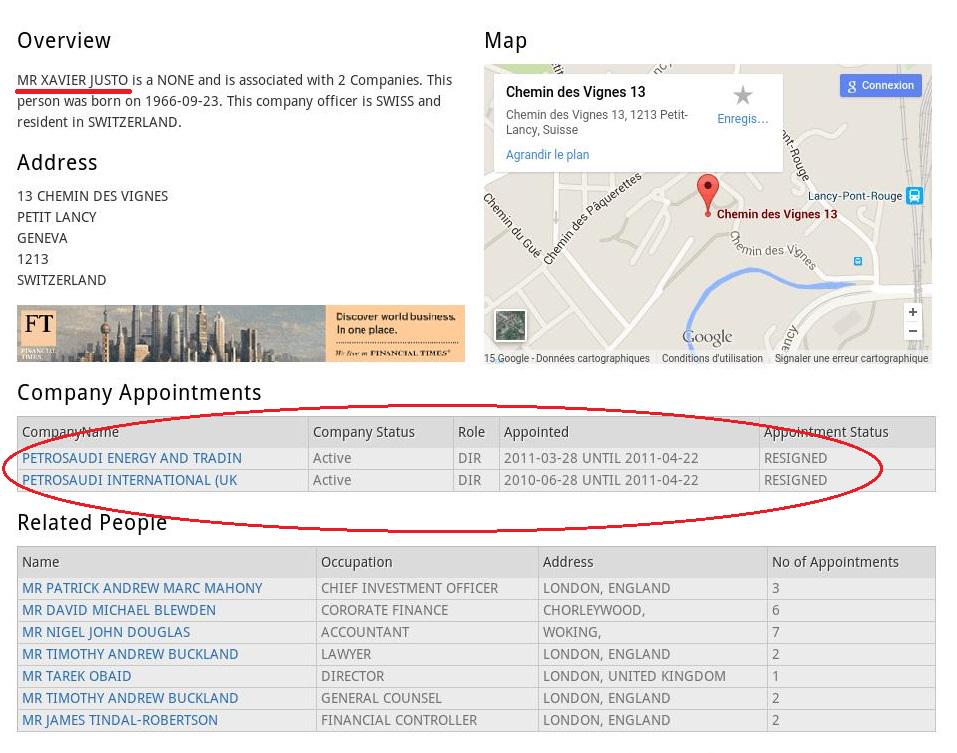Click the 13 CHEMIN DES VIGNES address line
The width and height of the screenshot is (957, 753).
[92, 196]
